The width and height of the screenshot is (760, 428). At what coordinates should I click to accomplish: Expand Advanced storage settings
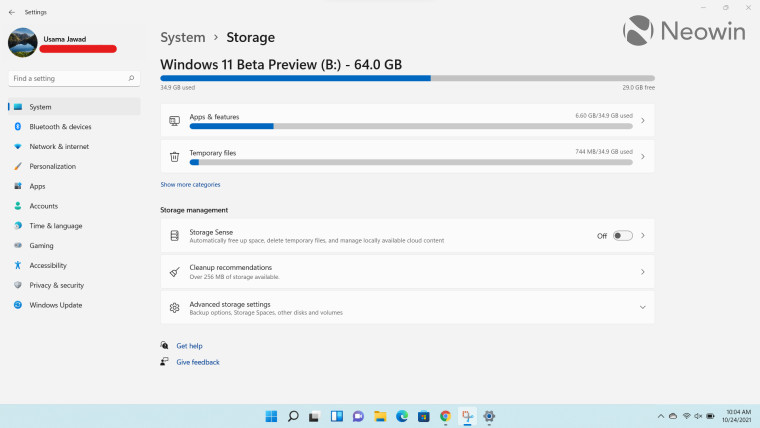(408, 308)
